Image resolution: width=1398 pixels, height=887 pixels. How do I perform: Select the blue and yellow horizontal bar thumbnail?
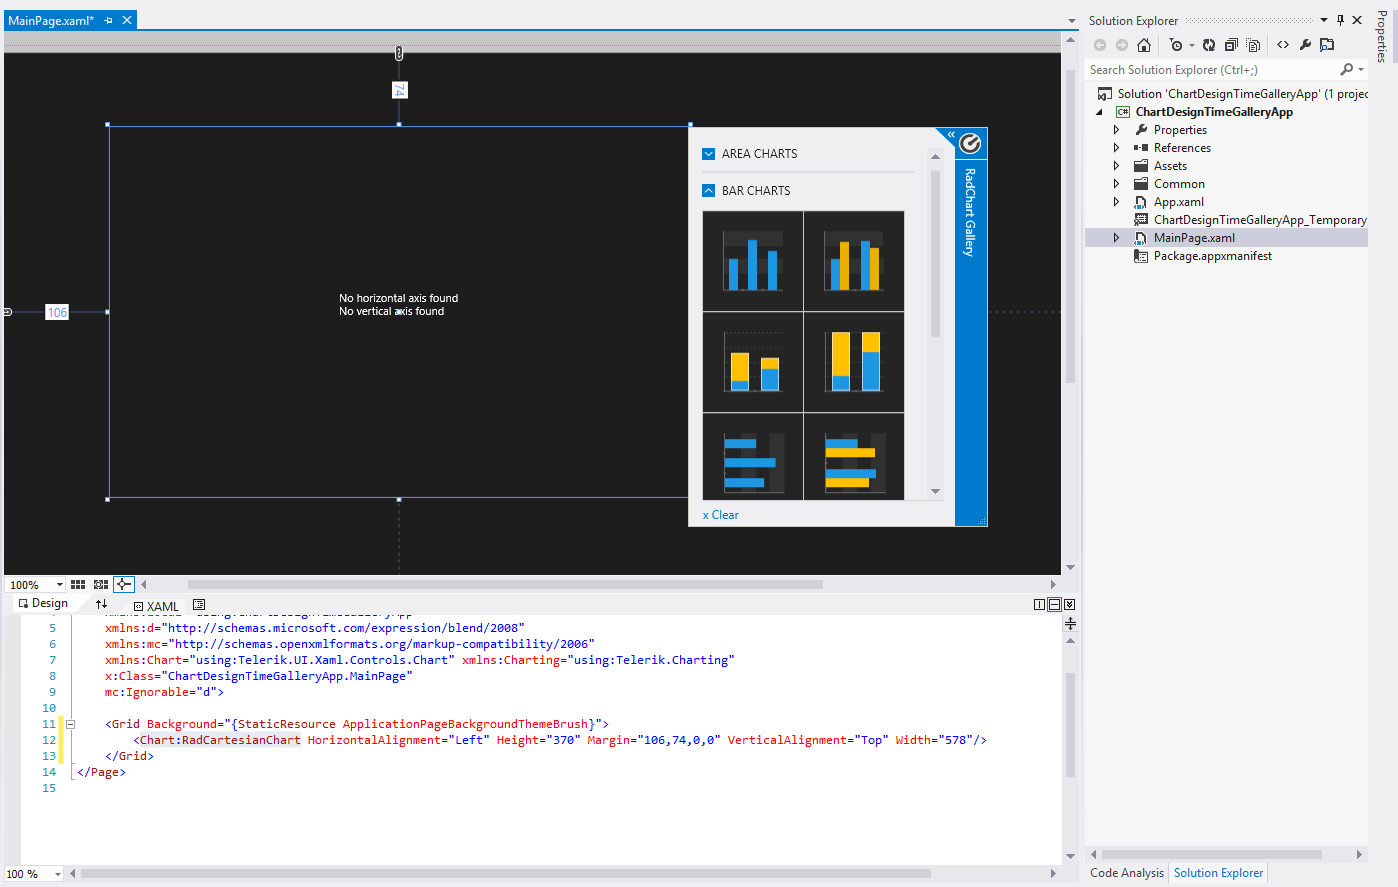click(854, 457)
